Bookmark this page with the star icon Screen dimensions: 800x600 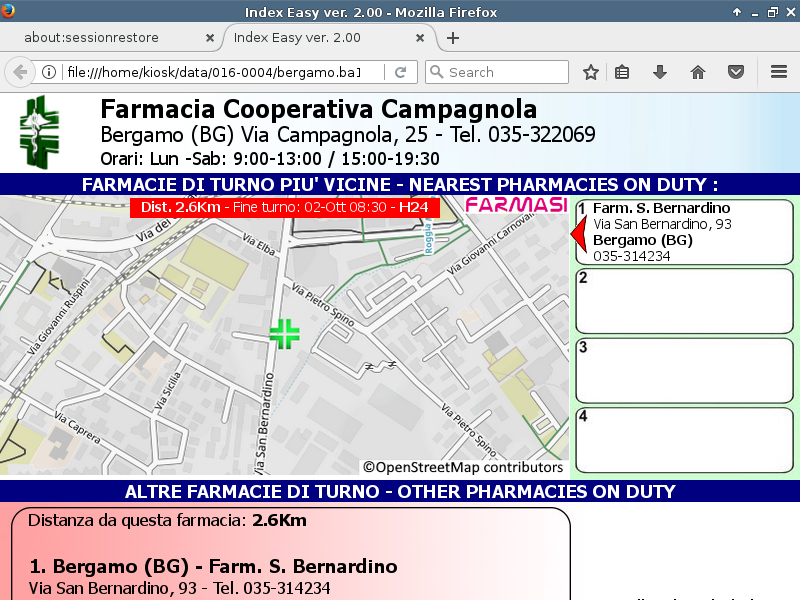(x=591, y=72)
